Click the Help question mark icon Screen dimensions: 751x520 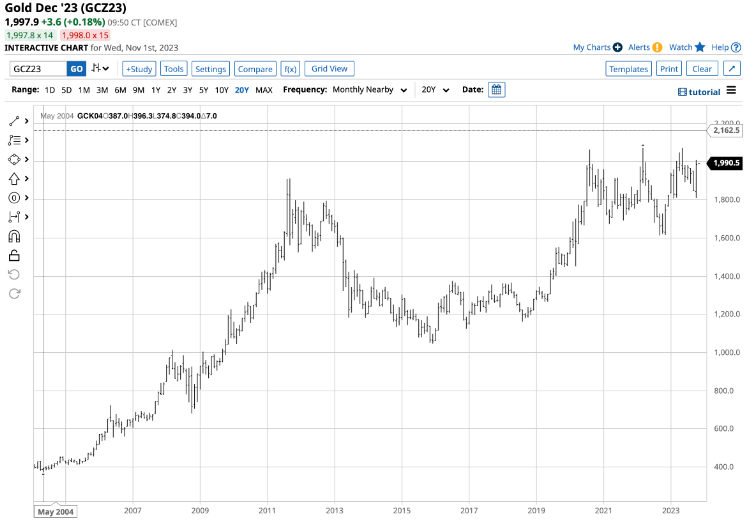[736, 47]
